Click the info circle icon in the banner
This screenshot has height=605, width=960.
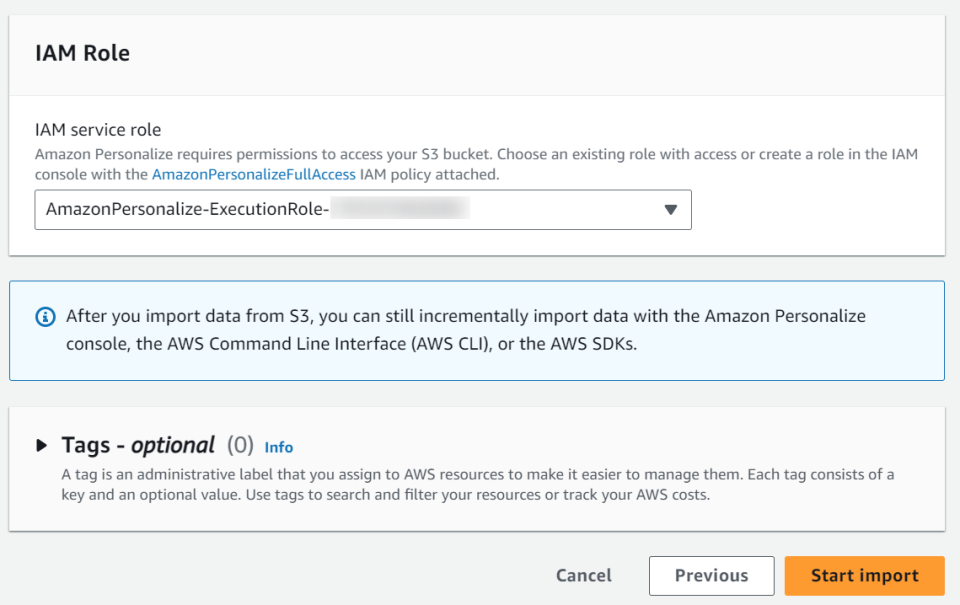tap(46, 316)
